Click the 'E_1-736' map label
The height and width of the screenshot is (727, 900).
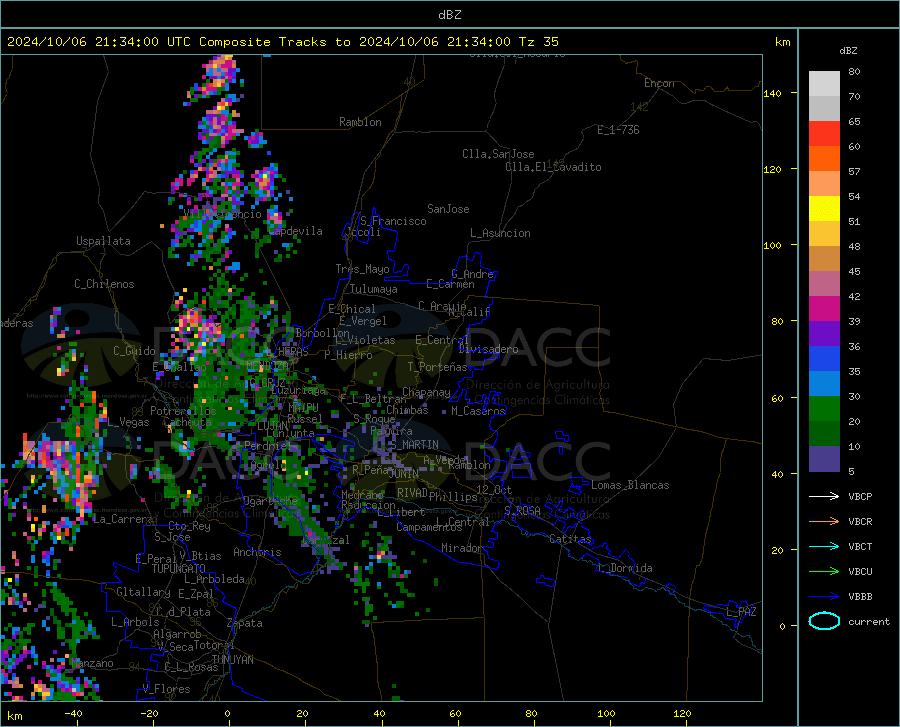tap(618, 130)
